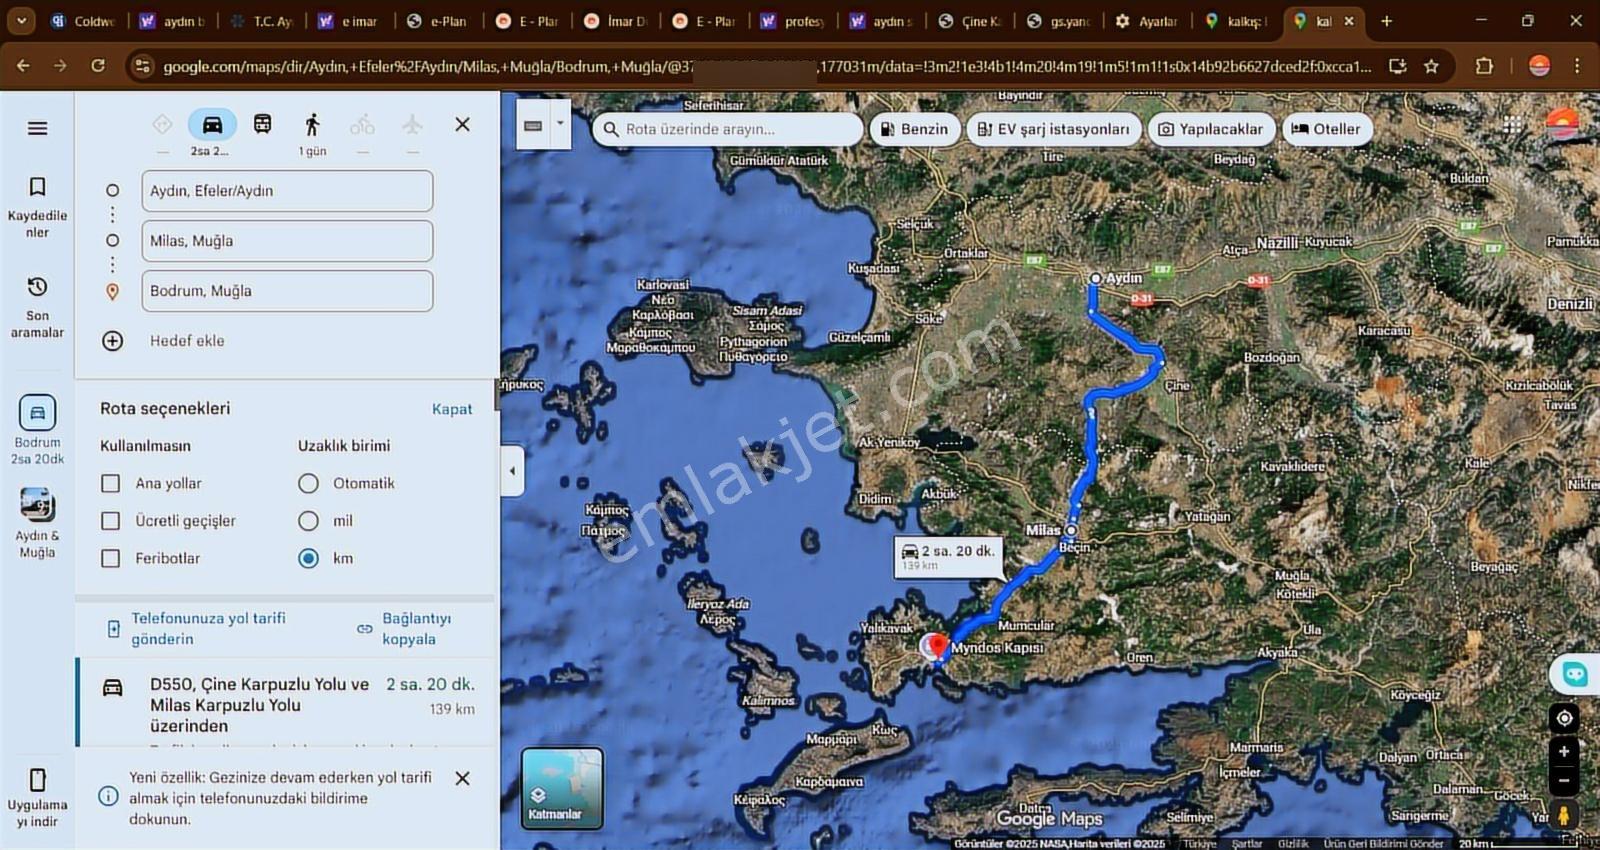This screenshot has height=850, width=1600.
Task: Select the walking travel mode
Action: click(x=312, y=124)
